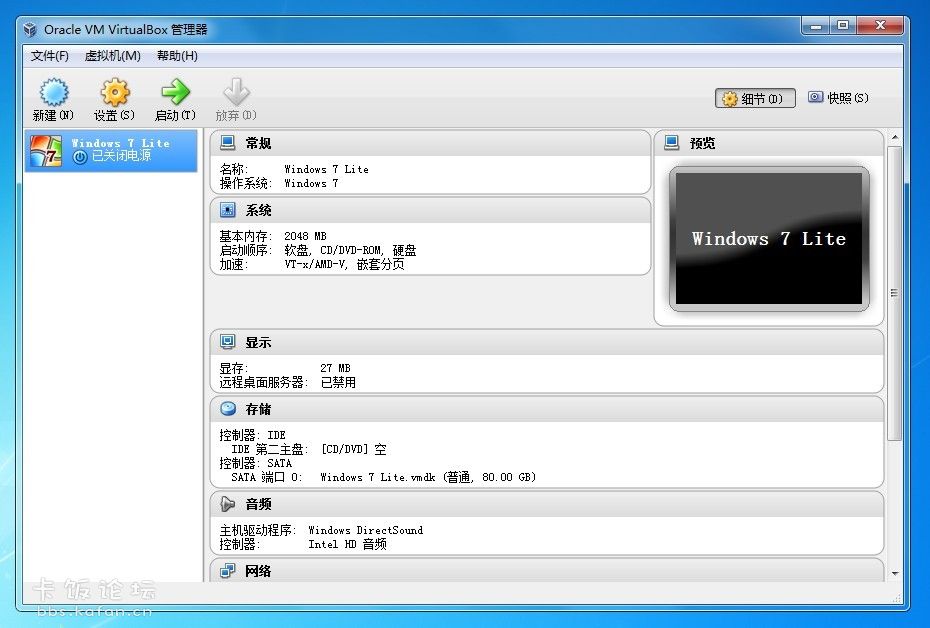Image resolution: width=930 pixels, height=628 pixels.
Task: Select the Windows 7 Lite virtual machine
Action: pyautogui.click(x=111, y=150)
